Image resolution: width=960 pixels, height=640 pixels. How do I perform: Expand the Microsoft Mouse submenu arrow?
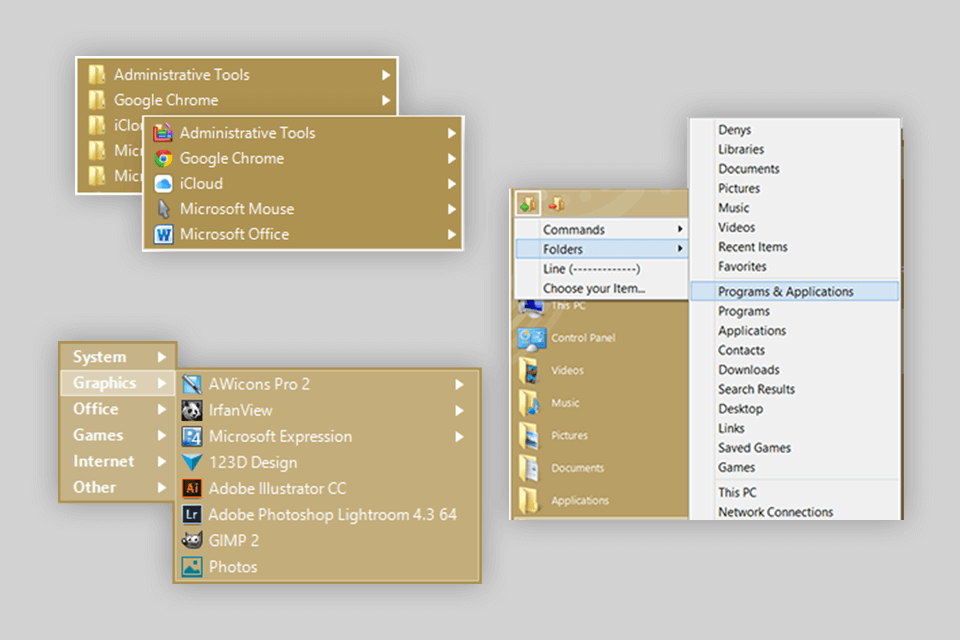pos(452,209)
